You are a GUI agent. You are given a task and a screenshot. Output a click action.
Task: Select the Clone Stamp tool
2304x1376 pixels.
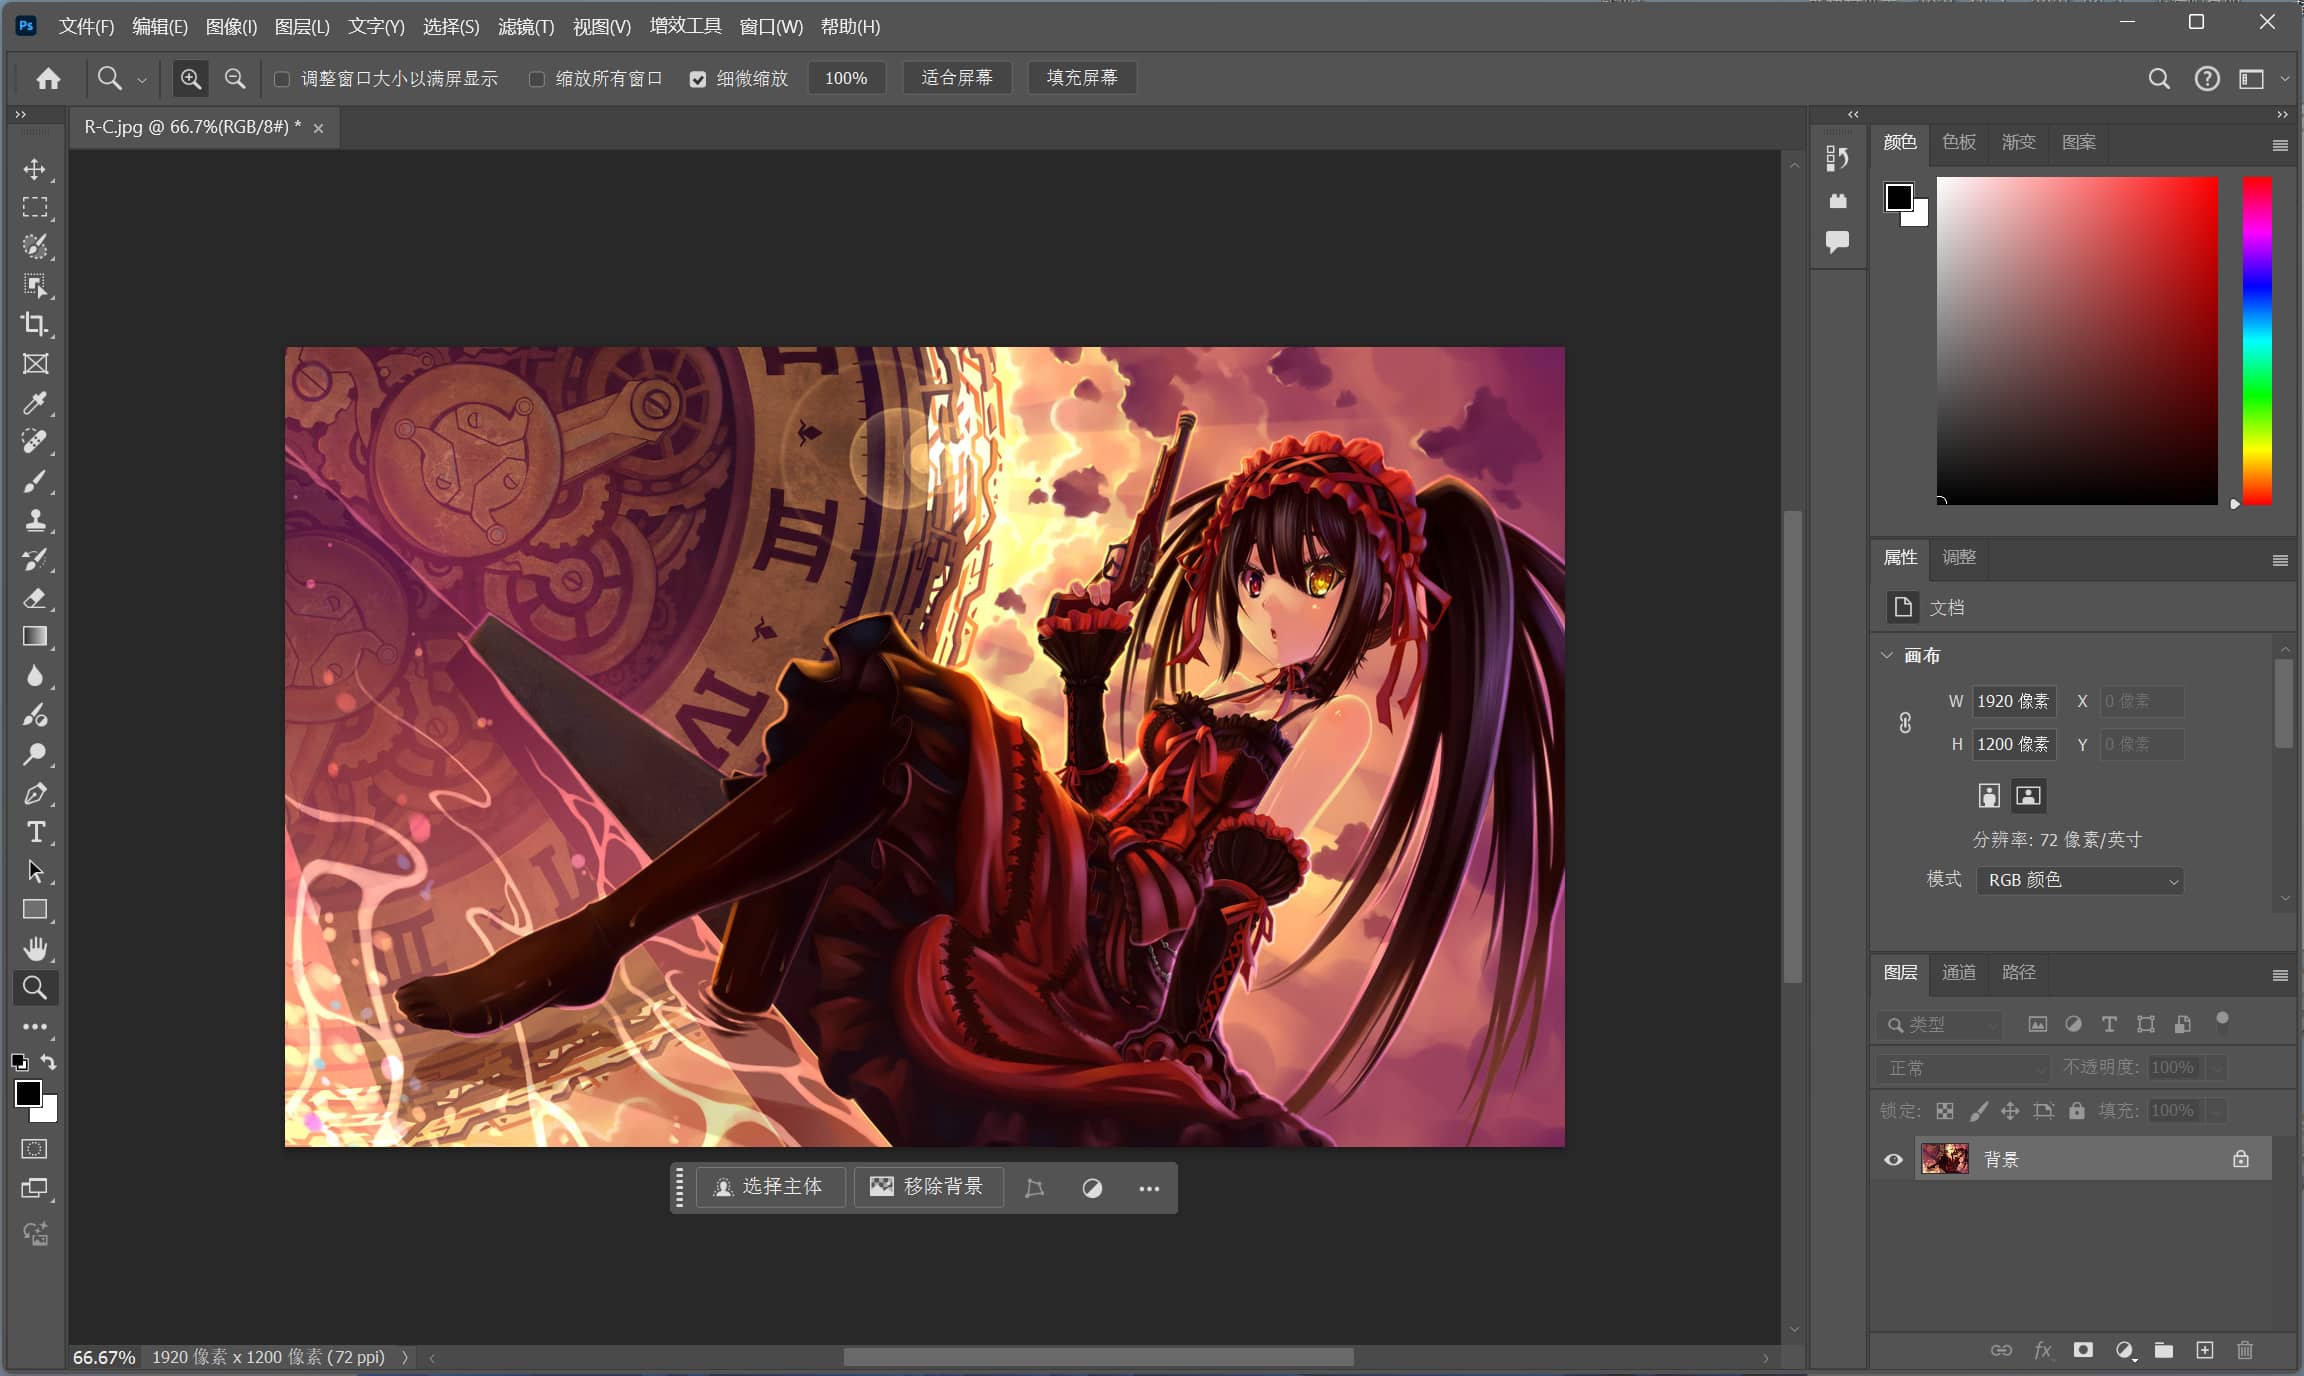(35, 520)
